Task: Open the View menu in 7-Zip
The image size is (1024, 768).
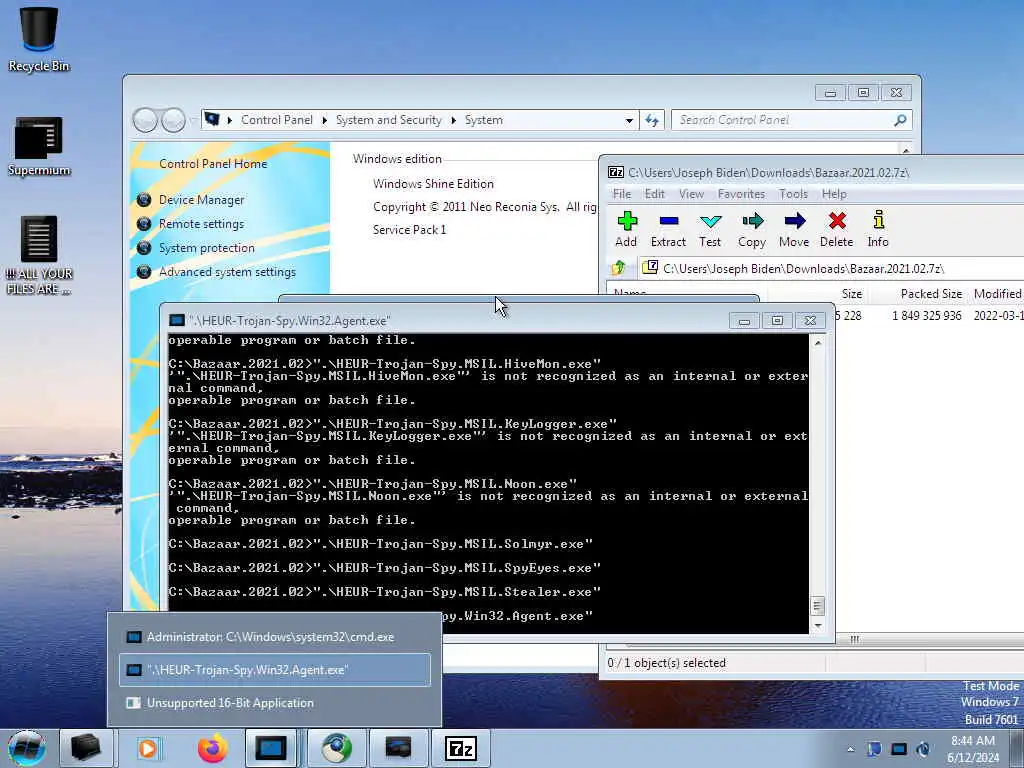Action: tap(691, 194)
